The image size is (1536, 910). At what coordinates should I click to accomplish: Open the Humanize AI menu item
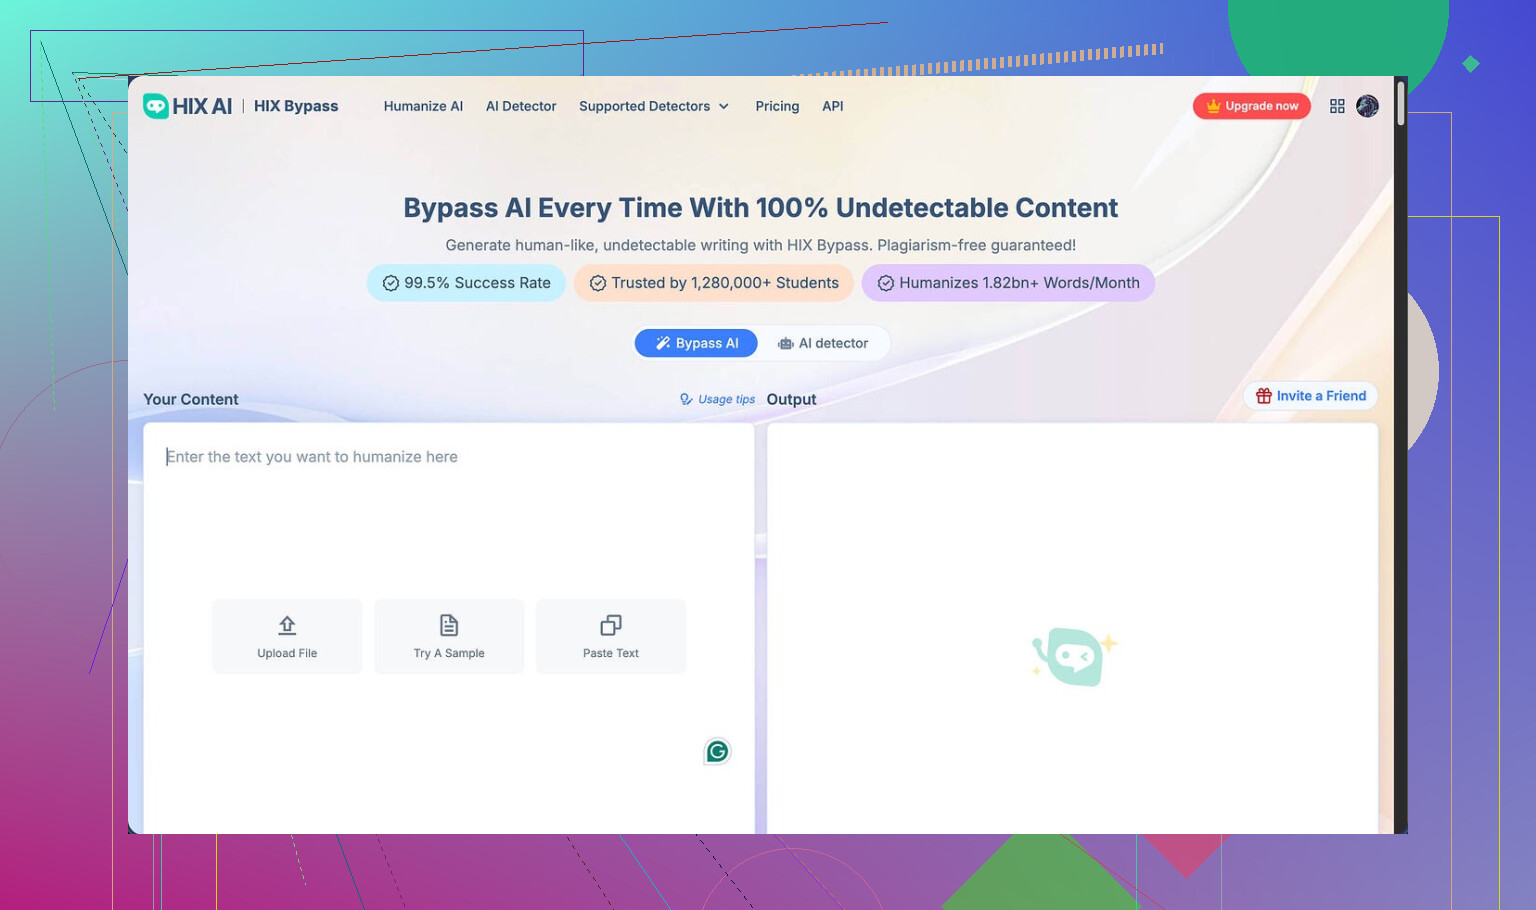coord(423,106)
